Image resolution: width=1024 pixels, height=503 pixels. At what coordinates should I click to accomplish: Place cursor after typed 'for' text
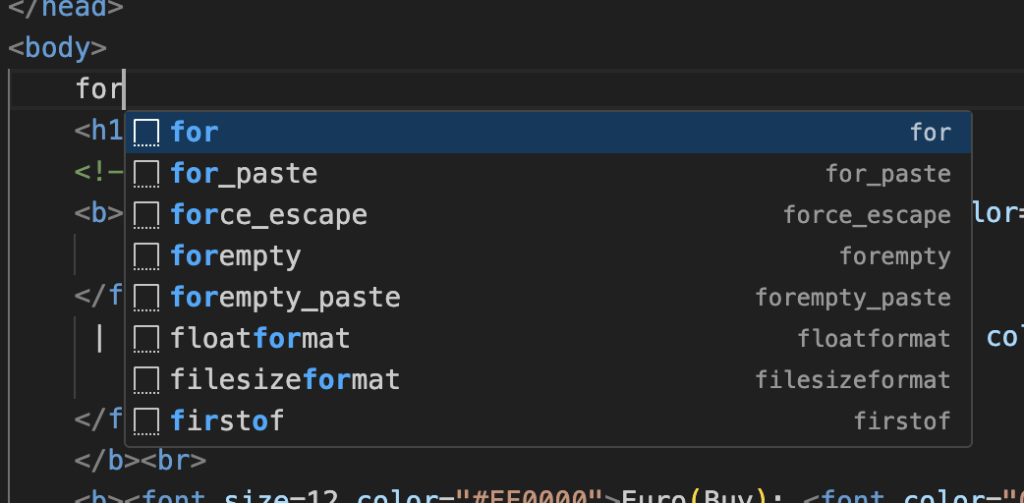coord(123,90)
